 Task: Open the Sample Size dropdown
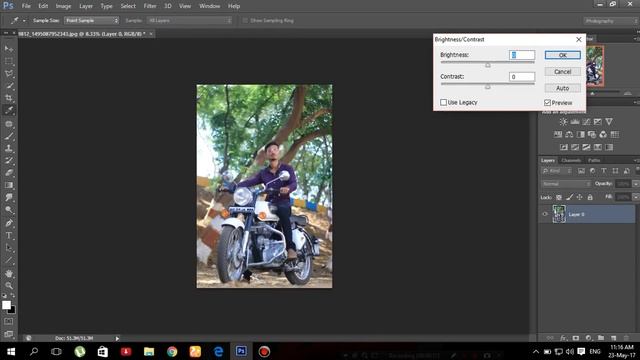pyautogui.click(x=91, y=20)
